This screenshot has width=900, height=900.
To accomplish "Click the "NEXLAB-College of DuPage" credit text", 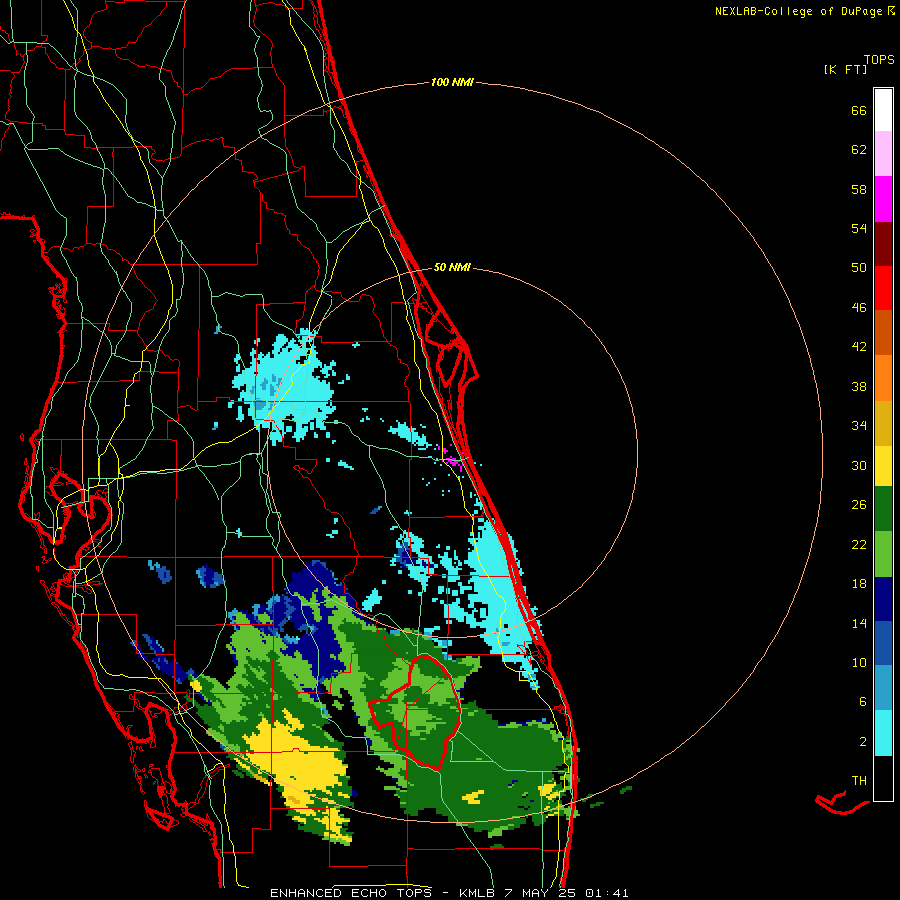I will (x=798, y=11).
